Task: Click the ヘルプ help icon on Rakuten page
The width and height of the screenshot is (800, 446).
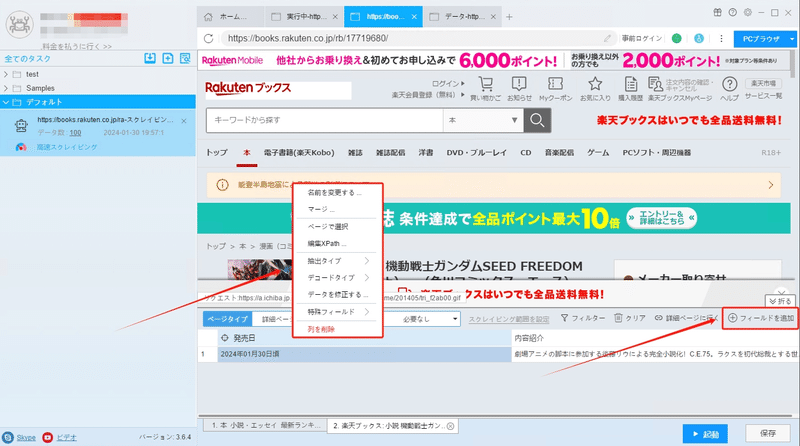Action: click(x=730, y=84)
